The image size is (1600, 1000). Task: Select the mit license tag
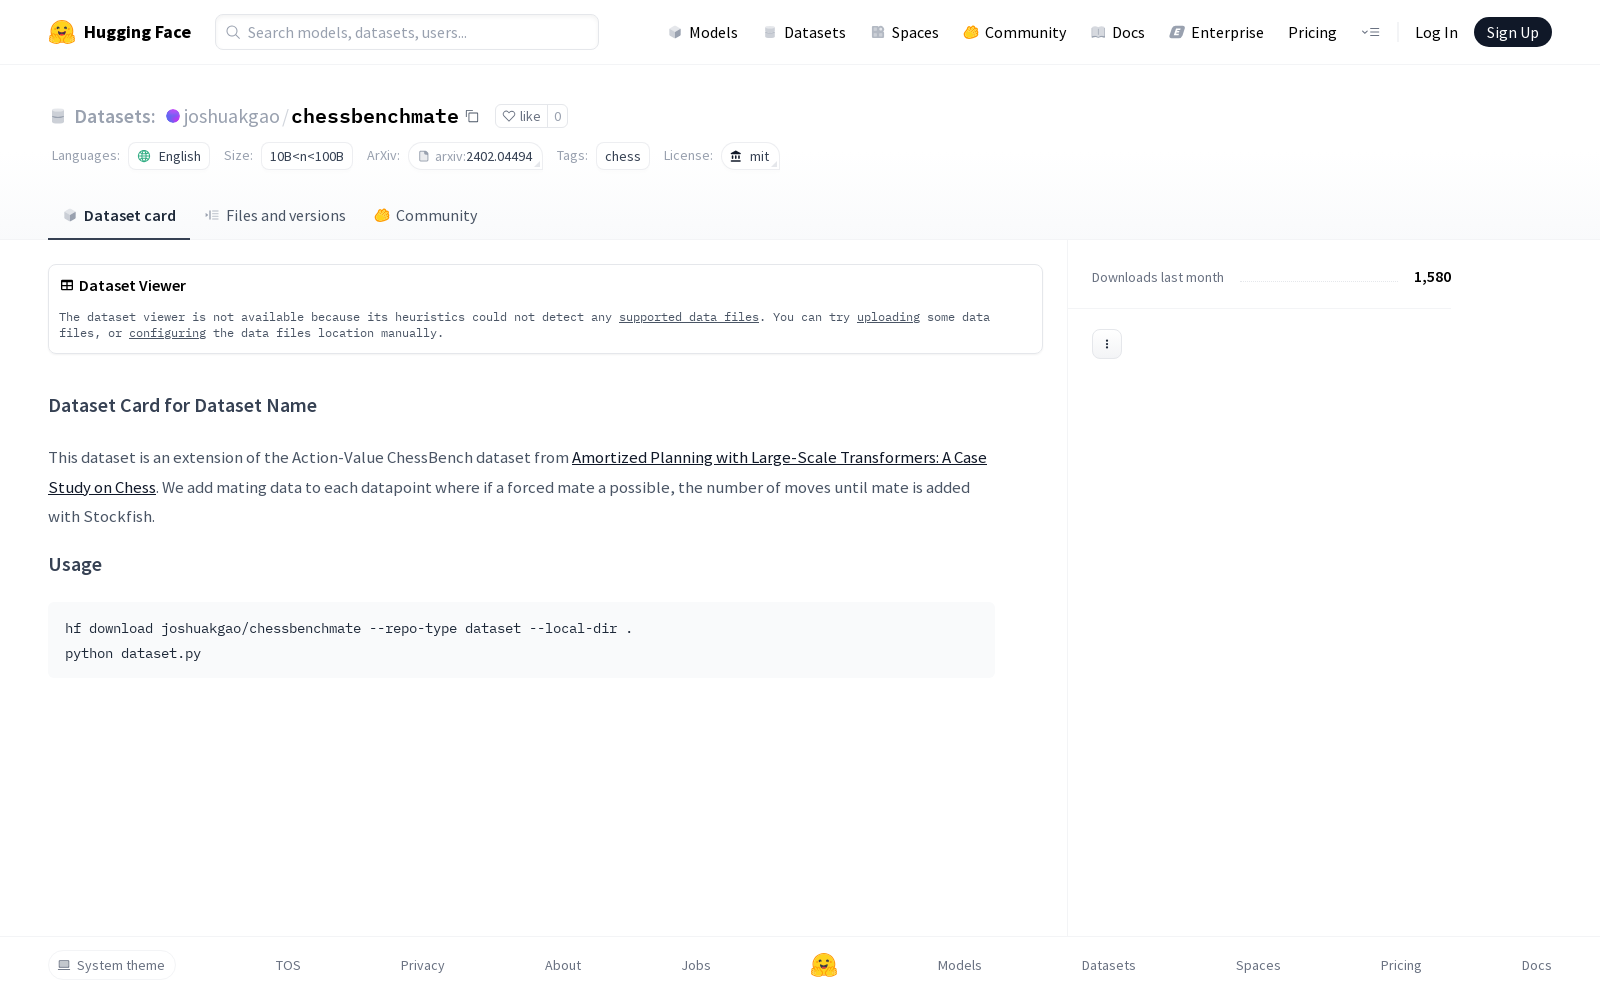coord(750,156)
